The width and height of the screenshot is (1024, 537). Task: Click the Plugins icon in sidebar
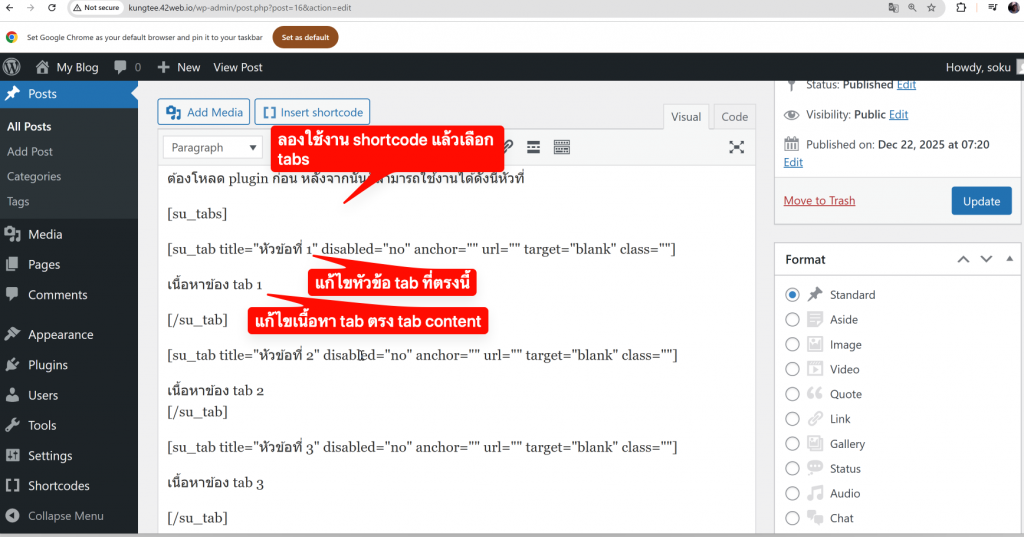click(13, 365)
